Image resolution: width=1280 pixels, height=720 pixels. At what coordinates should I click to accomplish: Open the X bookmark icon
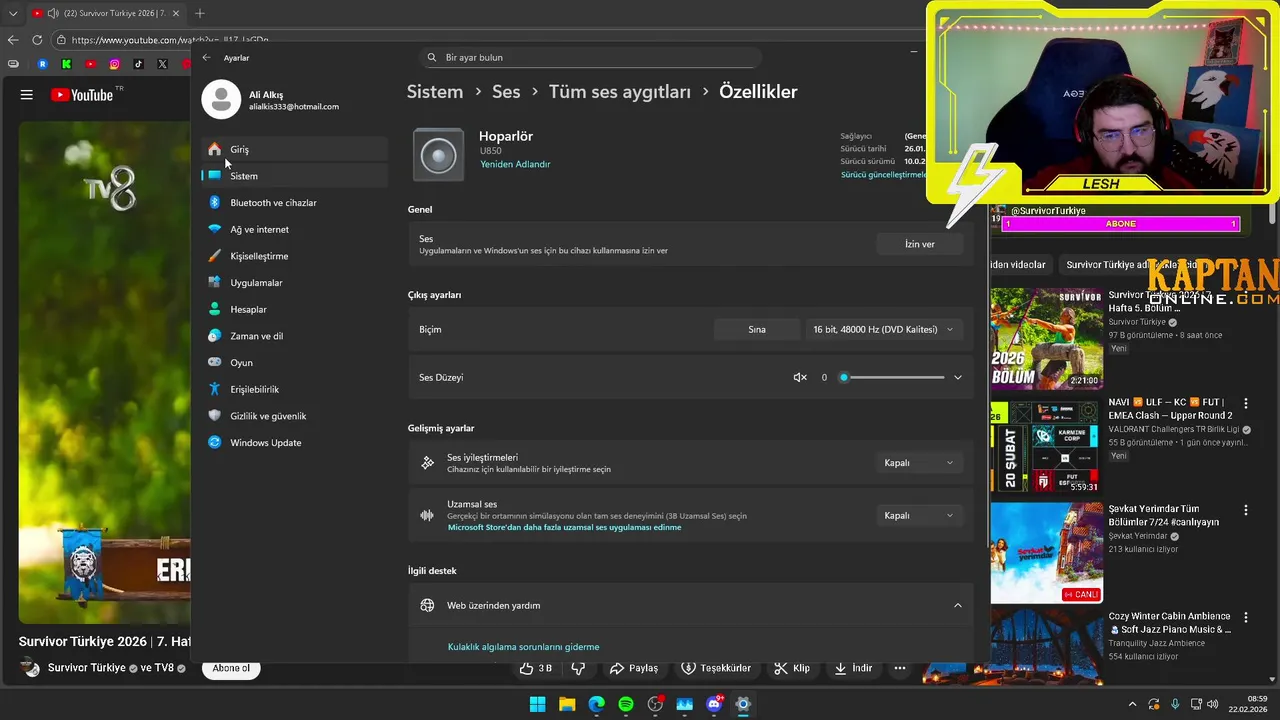point(162,64)
